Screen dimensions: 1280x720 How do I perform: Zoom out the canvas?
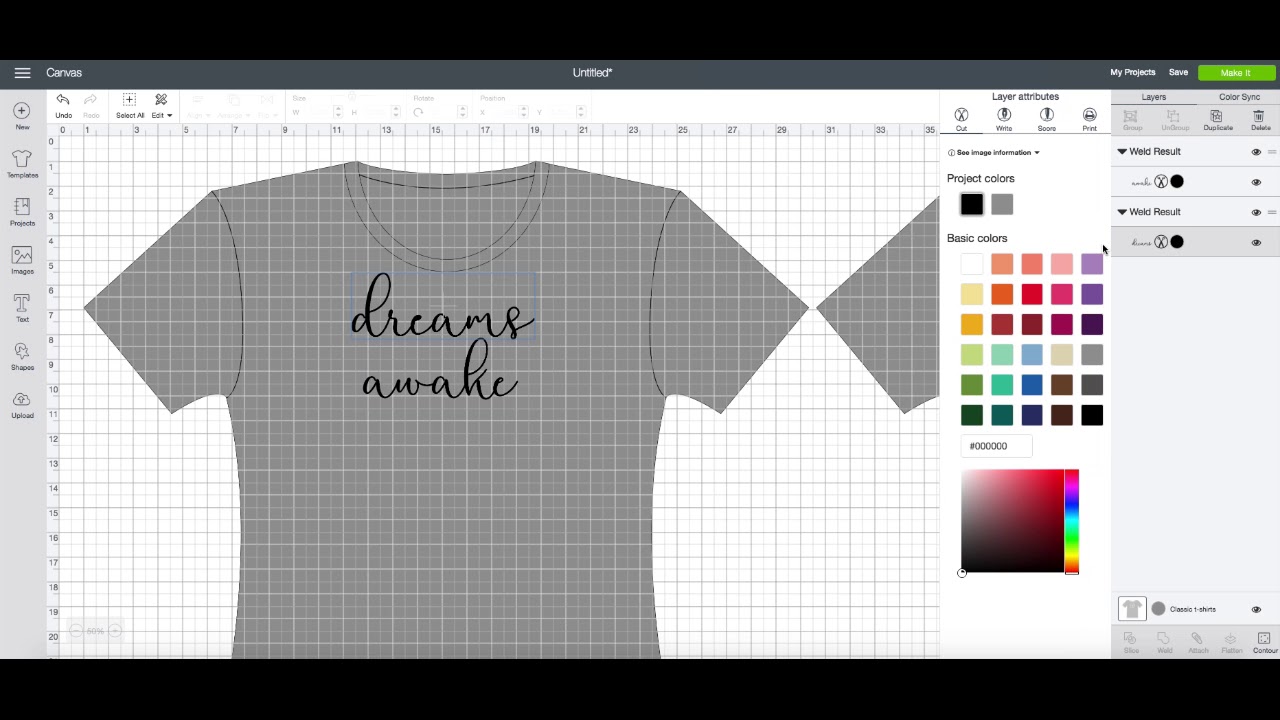coord(75,631)
